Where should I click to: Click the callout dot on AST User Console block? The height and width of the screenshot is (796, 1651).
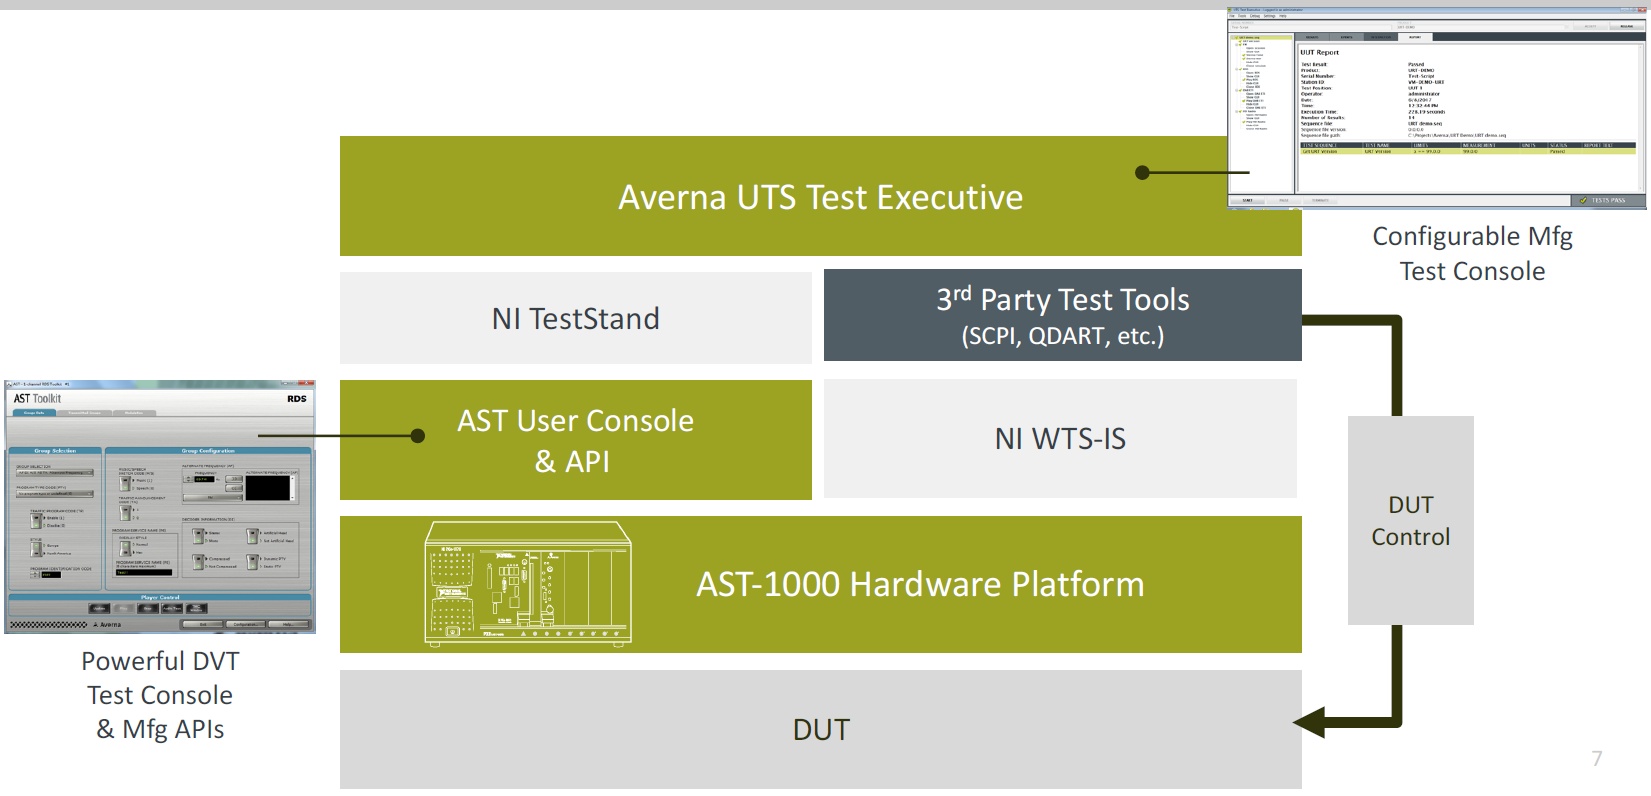pyautogui.click(x=418, y=436)
